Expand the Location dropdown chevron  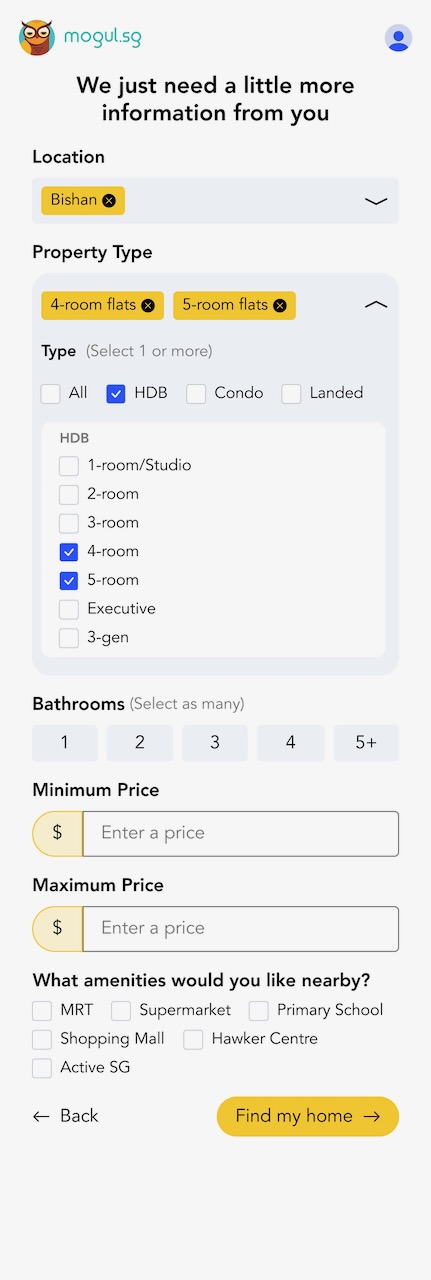point(376,201)
